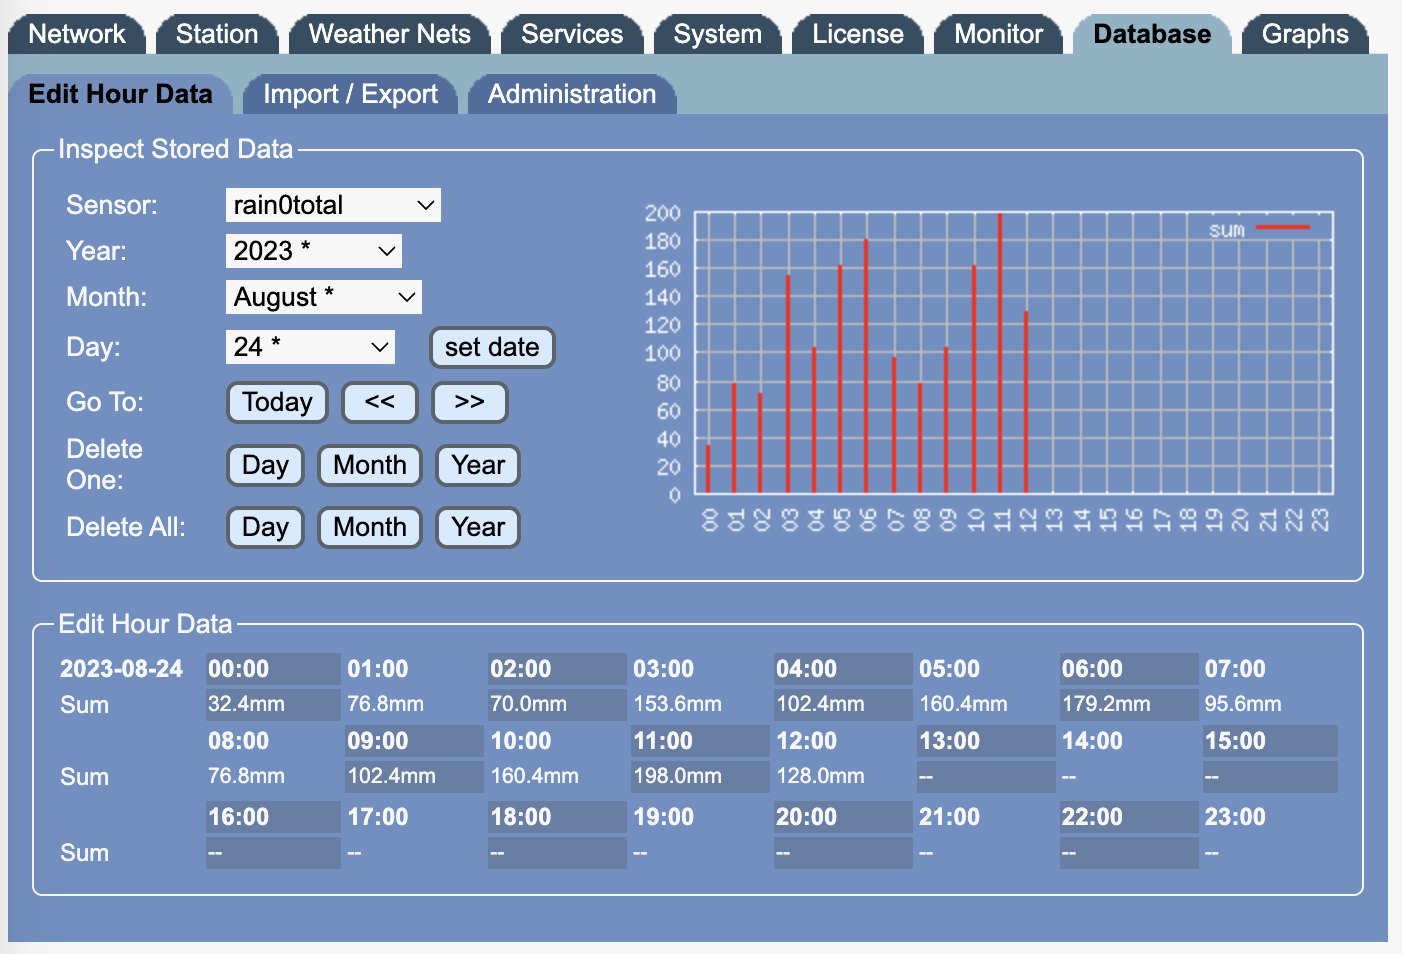Click the empty 20:00 sum field

click(843, 853)
